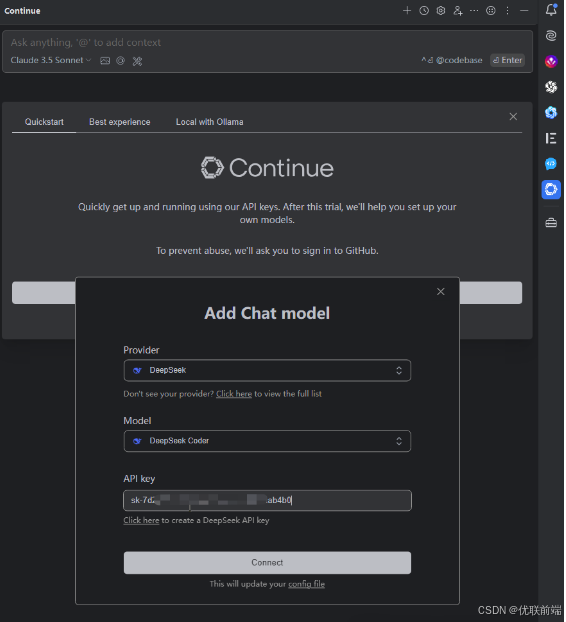Click here link to view full provider list
Image resolution: width=566 pixels, height=622 pixels.
(x=234, y=394)
